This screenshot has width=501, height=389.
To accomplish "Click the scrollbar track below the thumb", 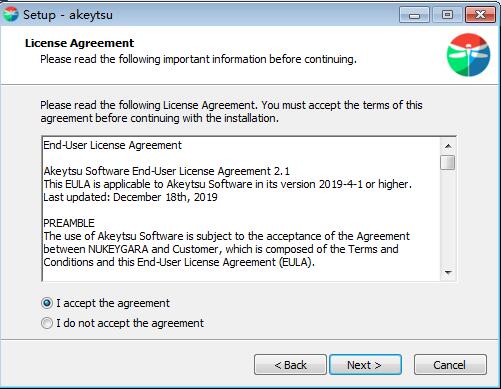I will (448, 218).
